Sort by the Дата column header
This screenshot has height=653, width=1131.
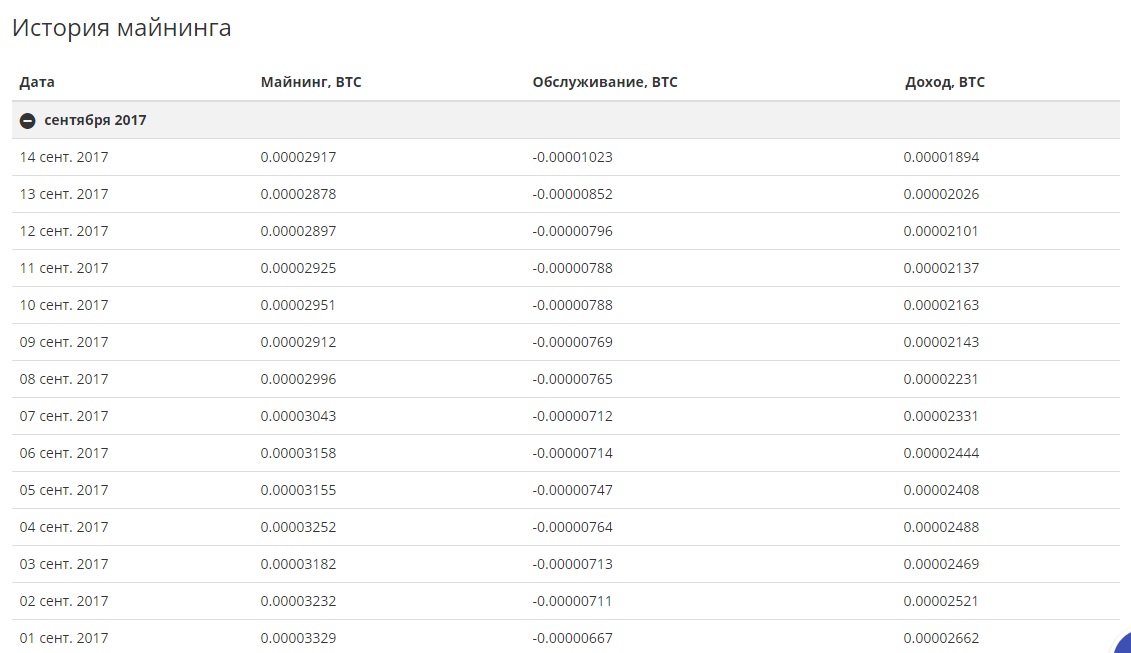(x=37, y=82)
